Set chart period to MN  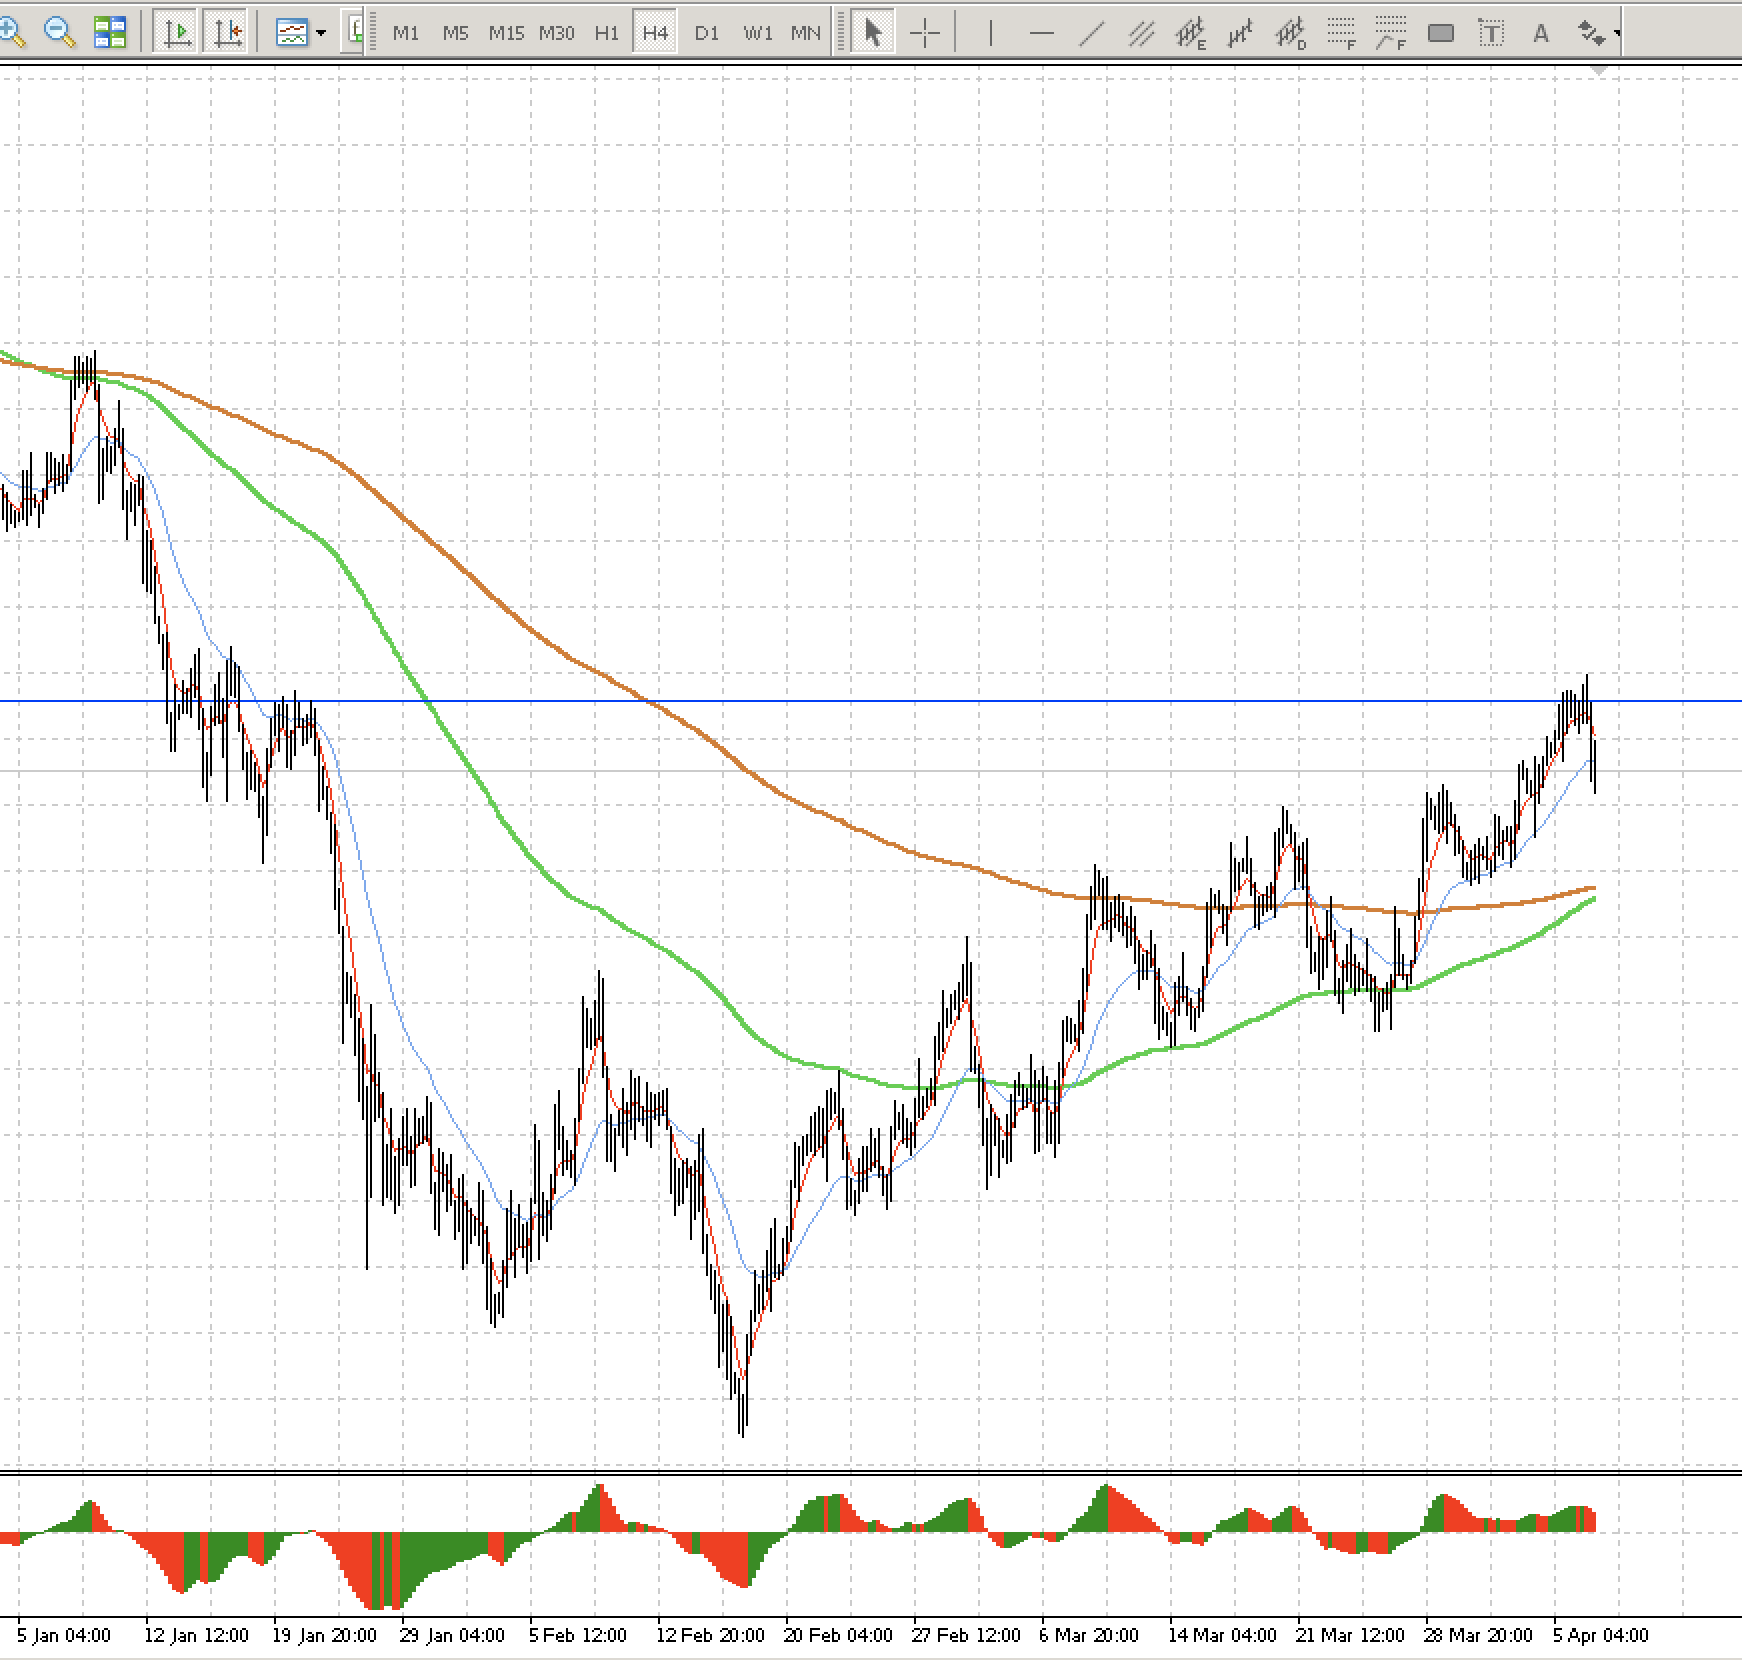[806, 33]
